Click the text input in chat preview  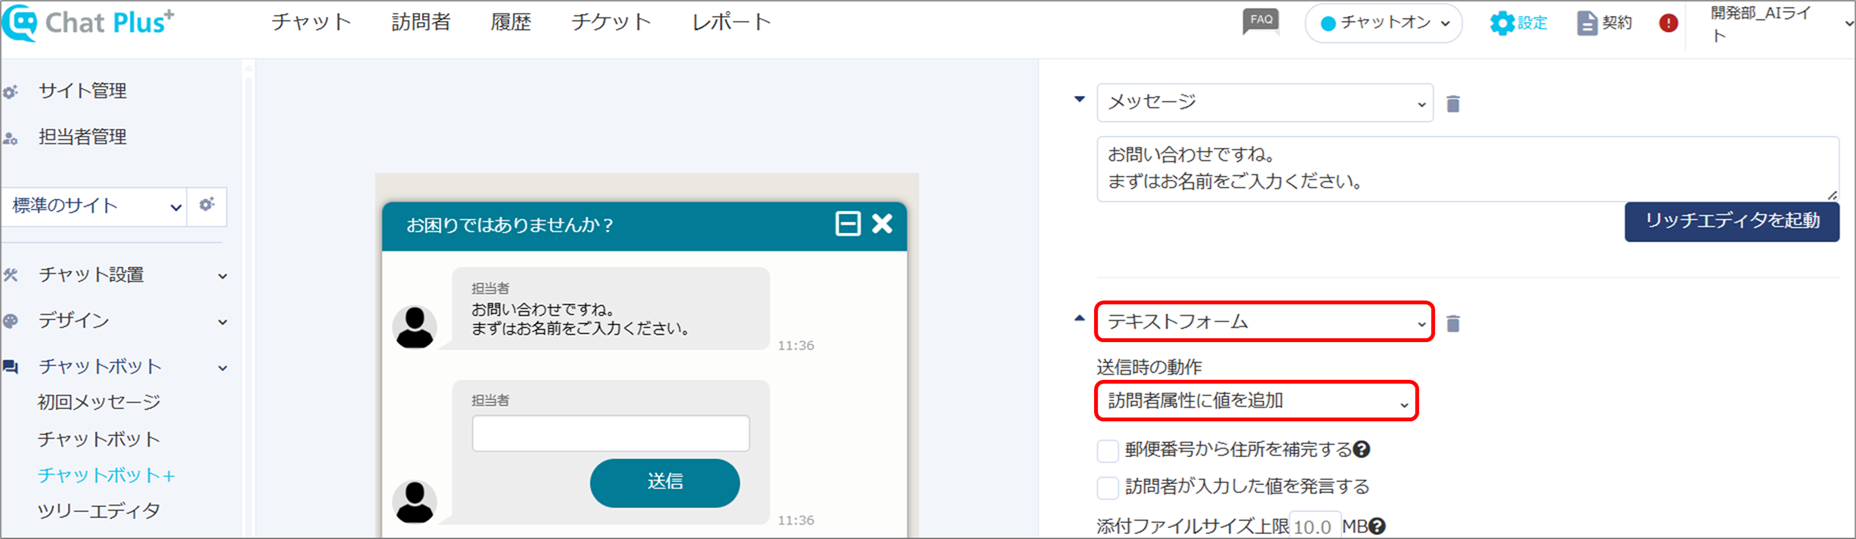click(x=610, y=433)
